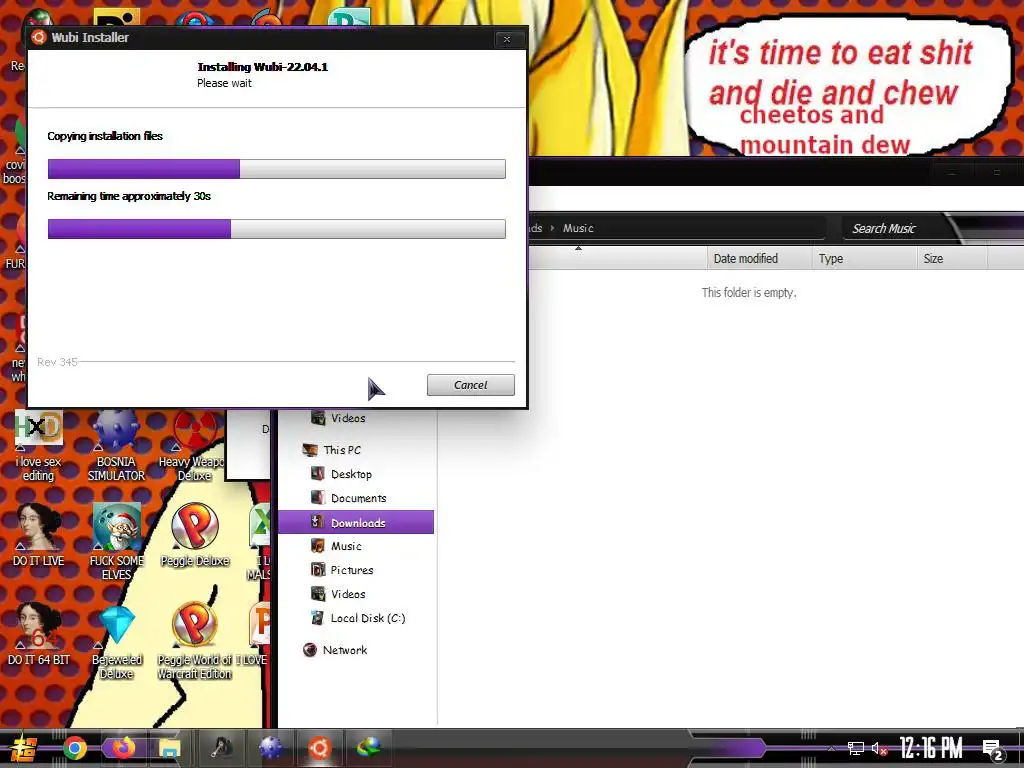Open the HxD 'i love sex editing' desktop icon
Image resolution: width=1024 pixels, height=768 pixels.
39,447
